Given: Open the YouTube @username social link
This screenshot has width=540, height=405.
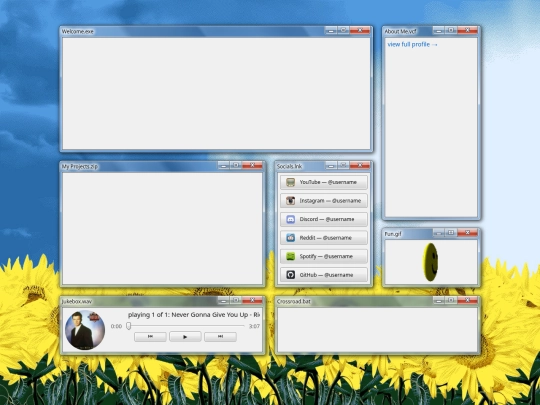Looking at the screenshot, I should [x=323, y=182].
